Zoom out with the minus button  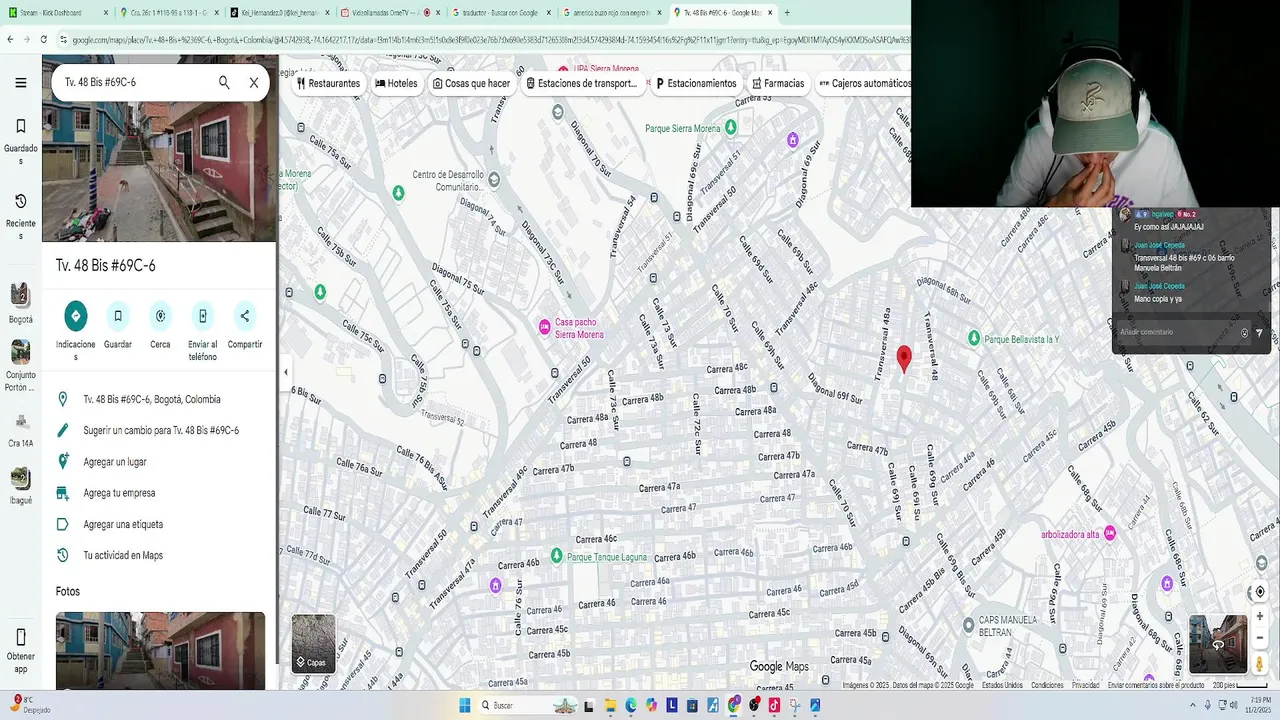pos(1260,638)
